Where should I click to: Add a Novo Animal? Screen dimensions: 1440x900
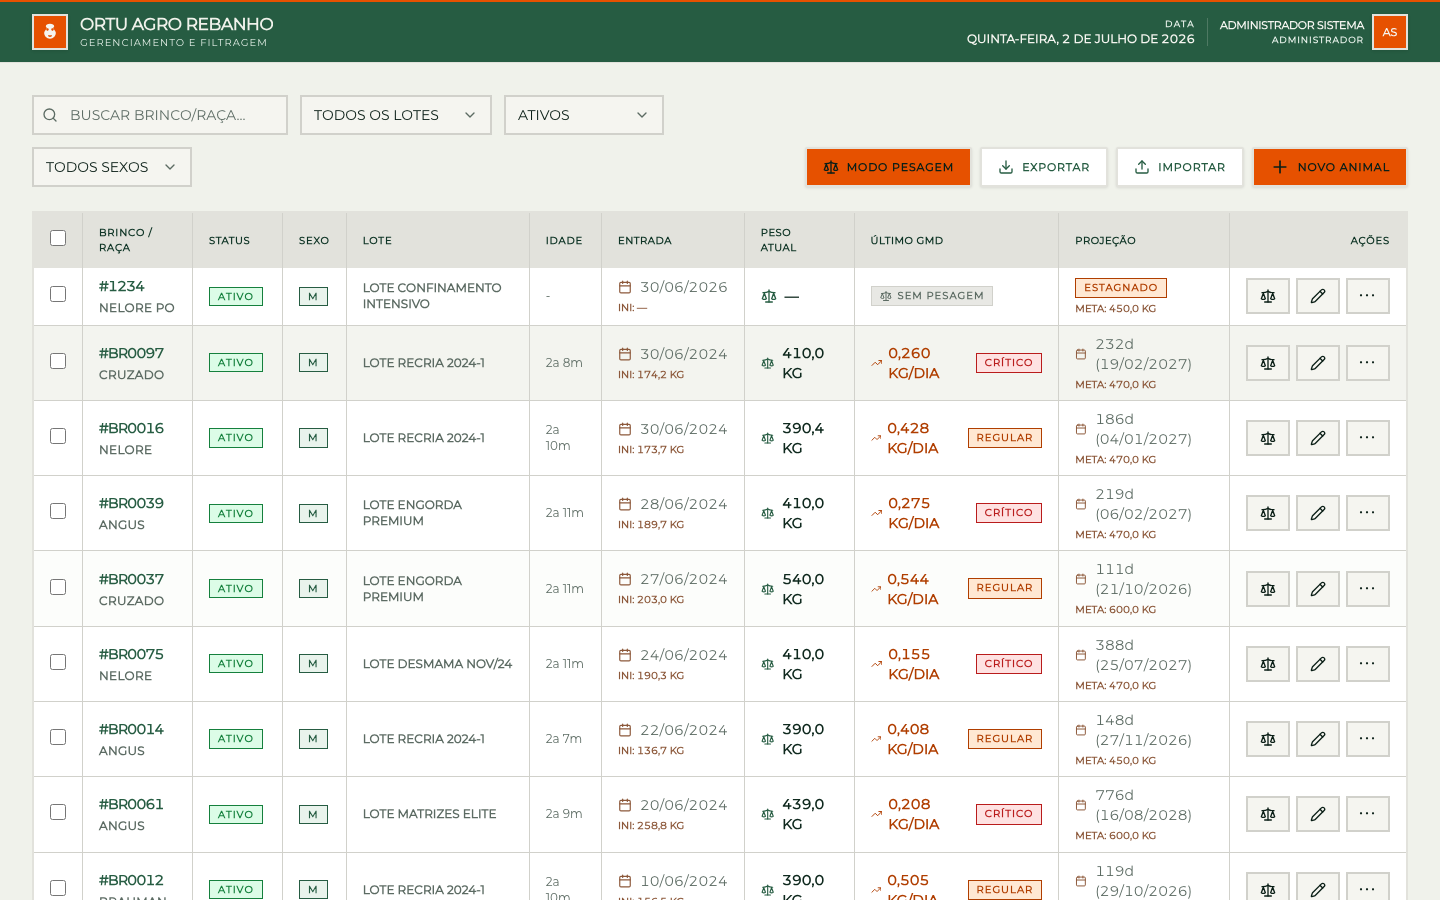[x=1330, y=167]
